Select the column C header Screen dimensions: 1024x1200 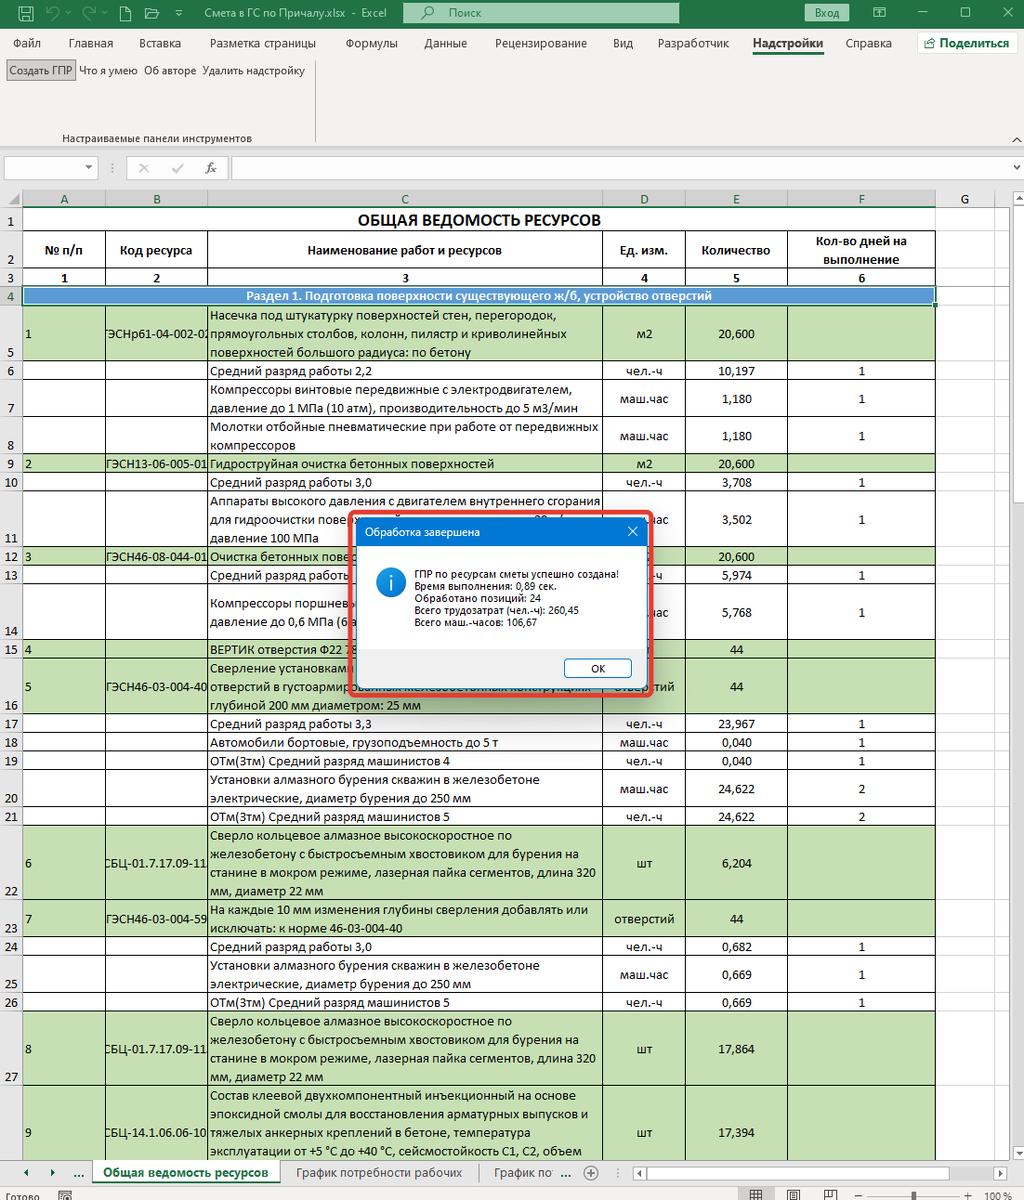click(x=405, y=199)
